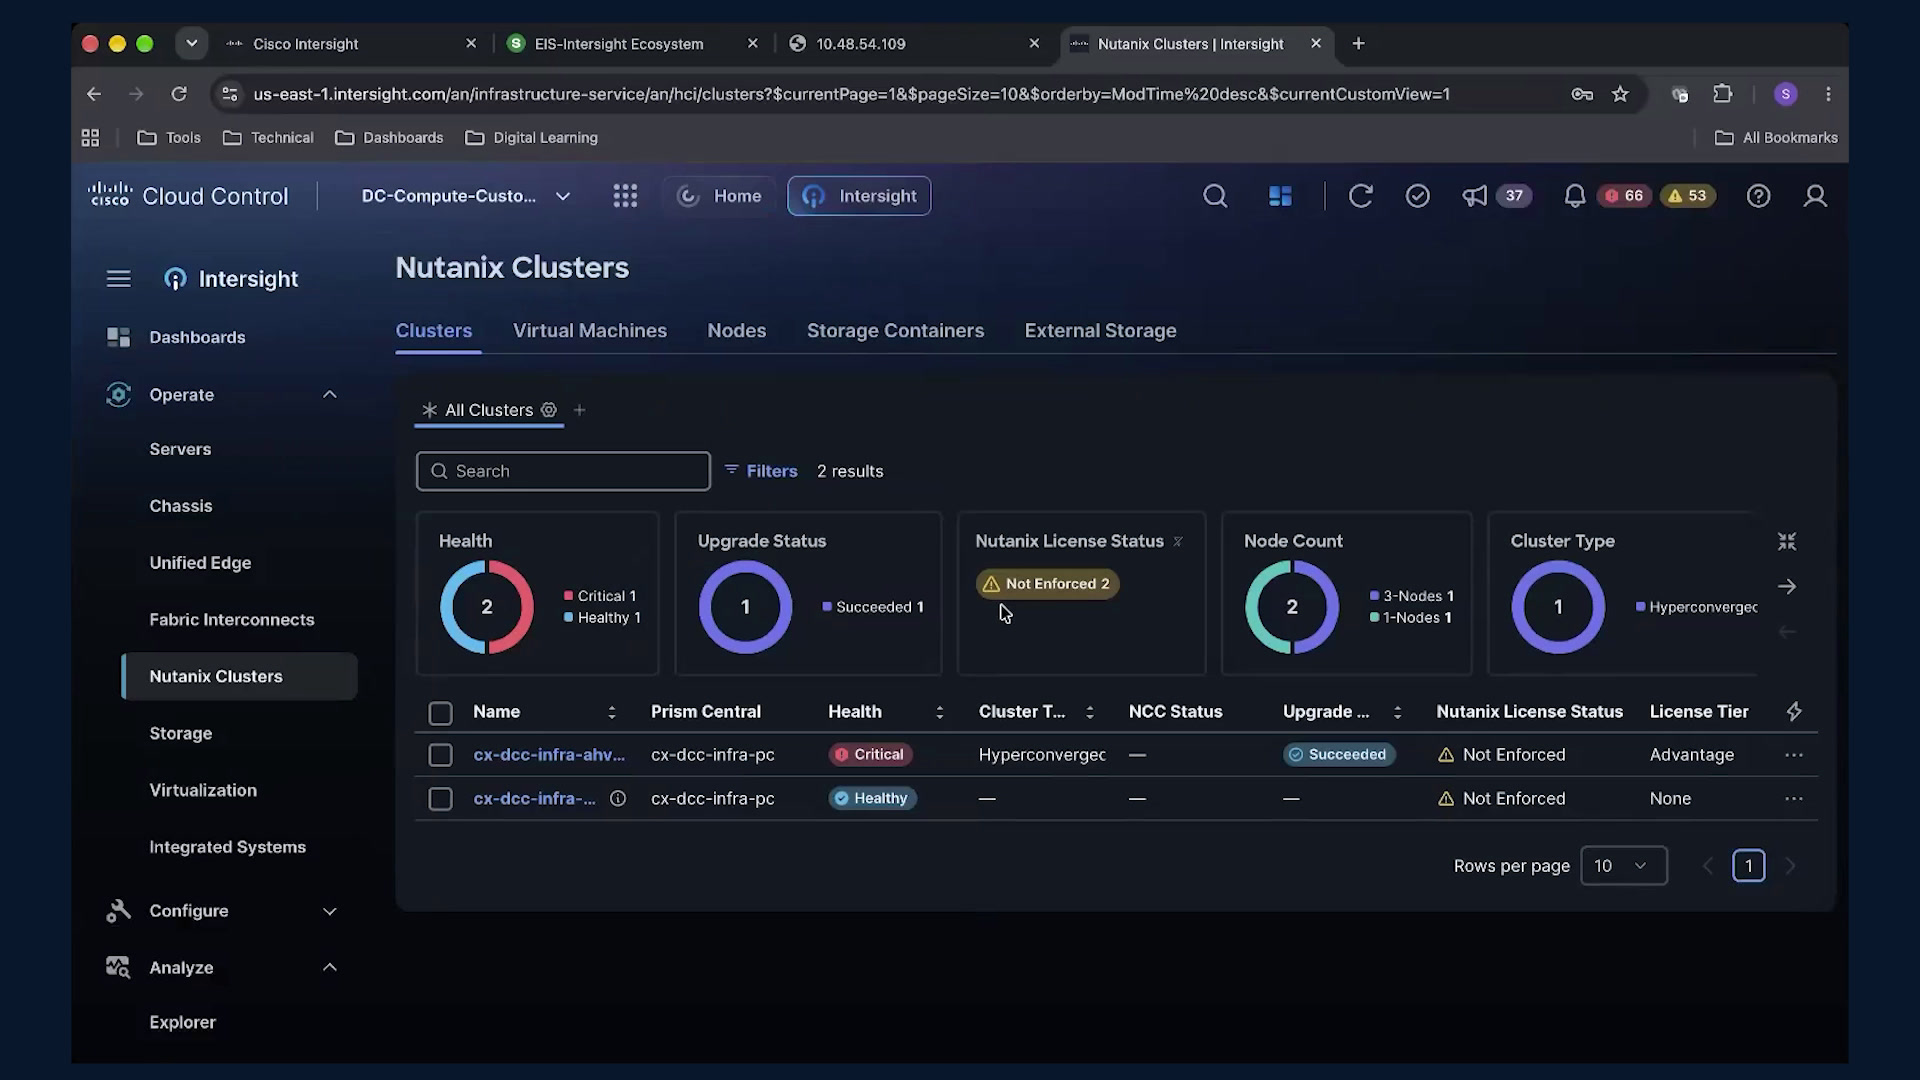Open the user profile icon
This screenshot has height=1080, width=1920.
pos(1815,196)
